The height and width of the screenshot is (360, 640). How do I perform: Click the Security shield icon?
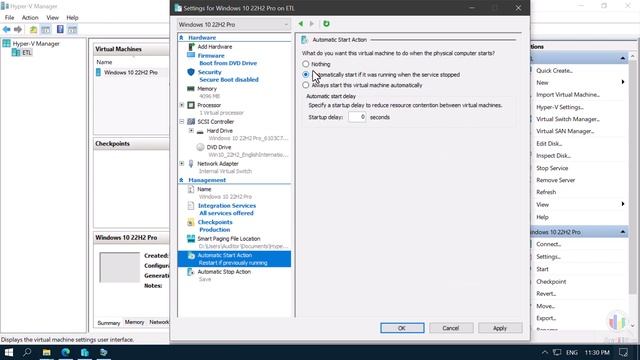click(191, 72)
